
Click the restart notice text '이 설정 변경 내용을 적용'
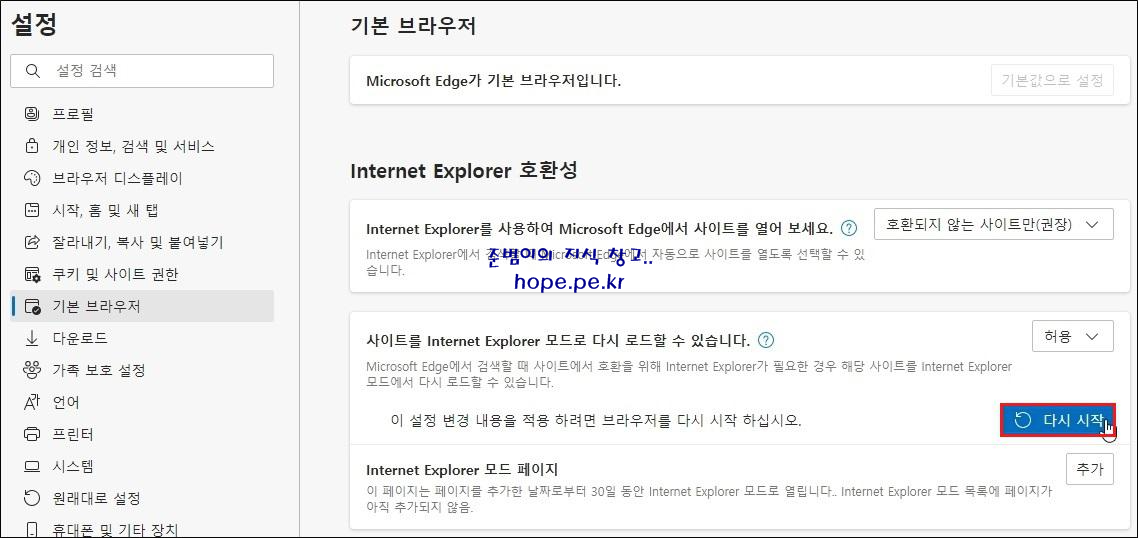[596, 420]
